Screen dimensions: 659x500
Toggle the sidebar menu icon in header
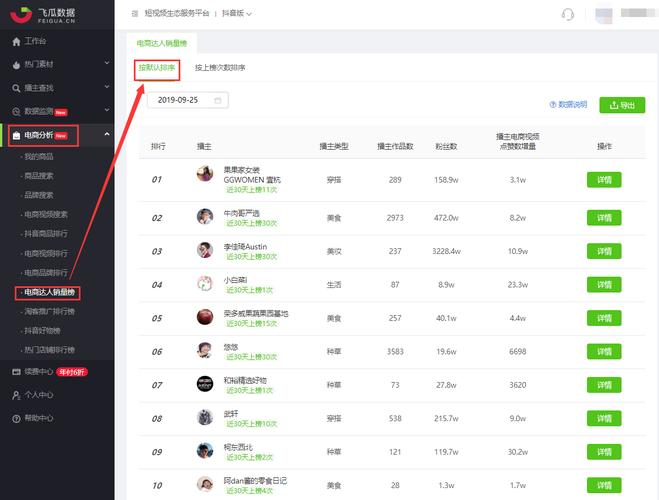(x=134, y=14)
